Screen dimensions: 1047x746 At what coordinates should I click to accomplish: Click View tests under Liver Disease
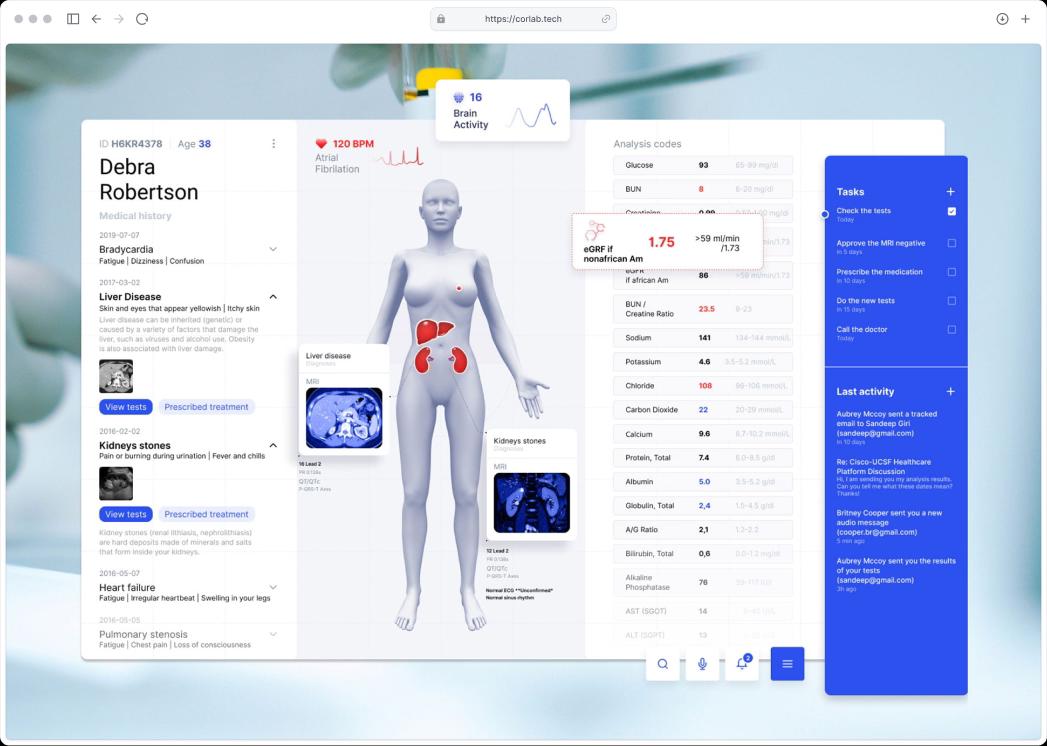[126, 407]
